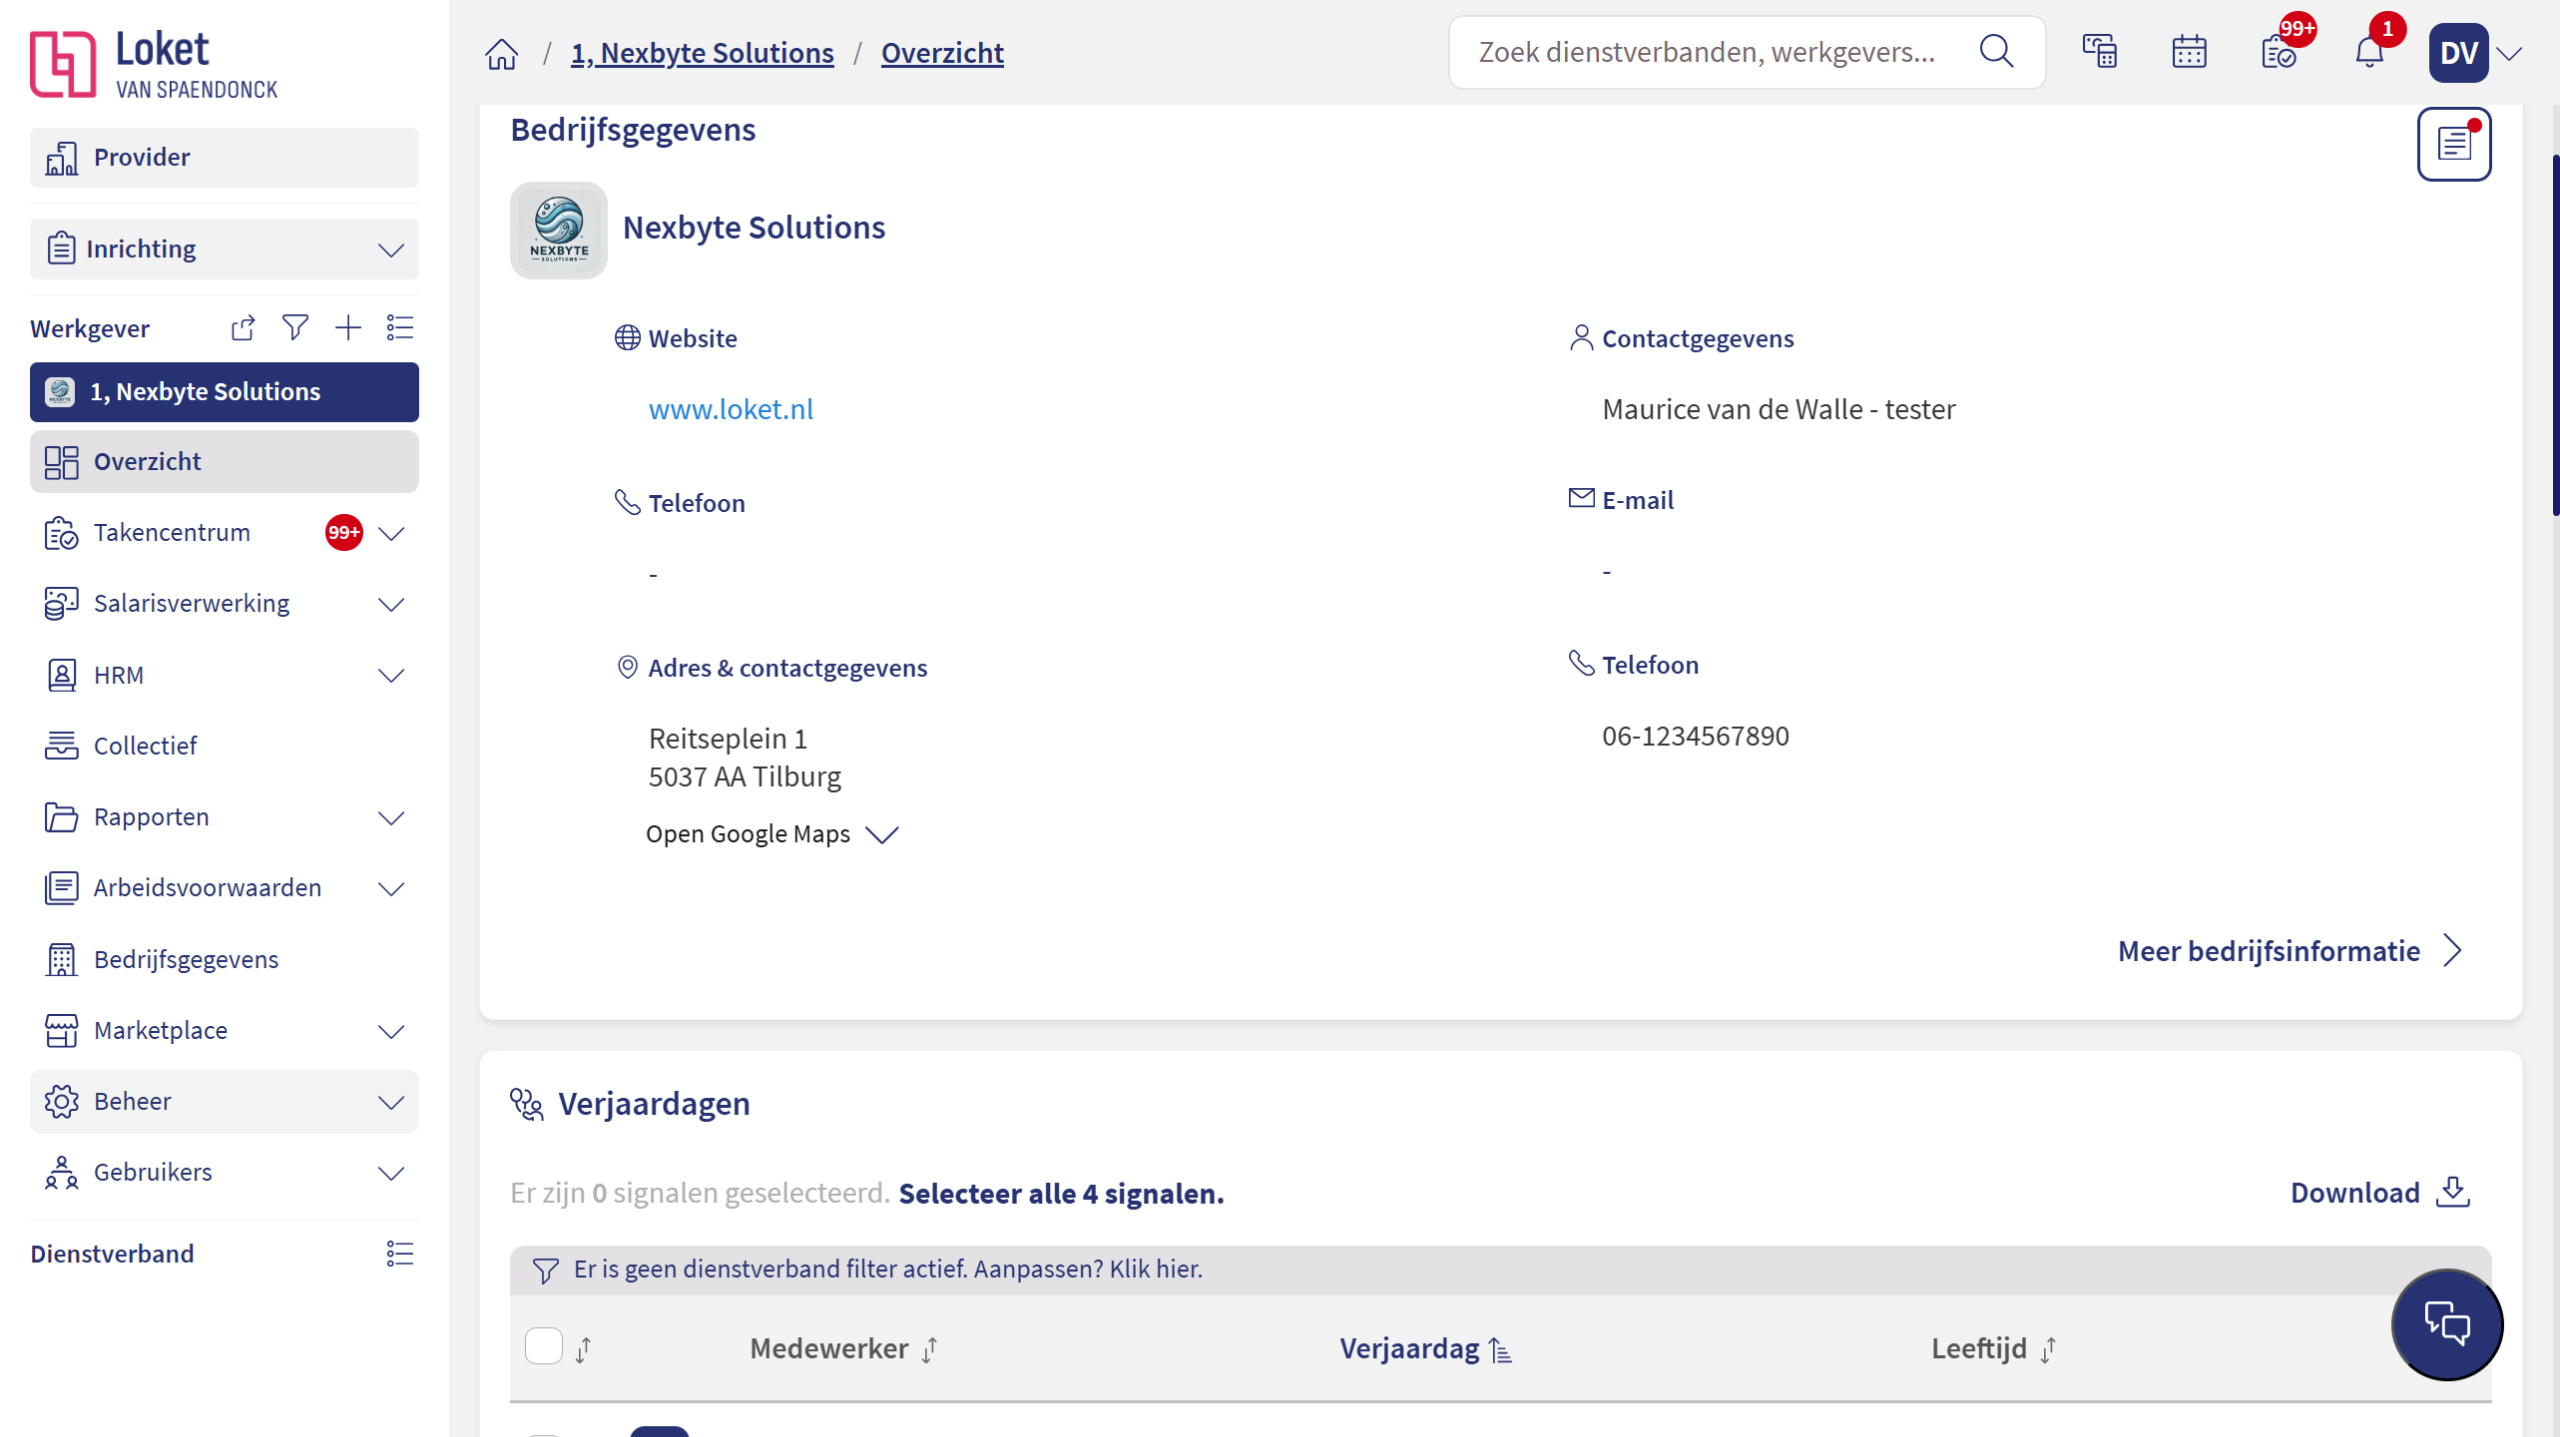Open the www.loket.nl website link
The height and width of the screenshot is (1437, 2560).
coord(730,409)
